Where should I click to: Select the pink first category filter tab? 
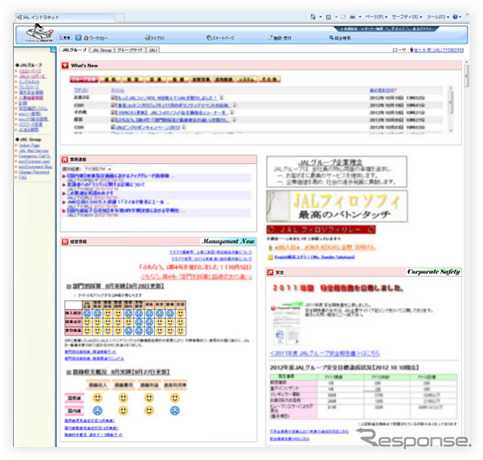coord(84,79)
